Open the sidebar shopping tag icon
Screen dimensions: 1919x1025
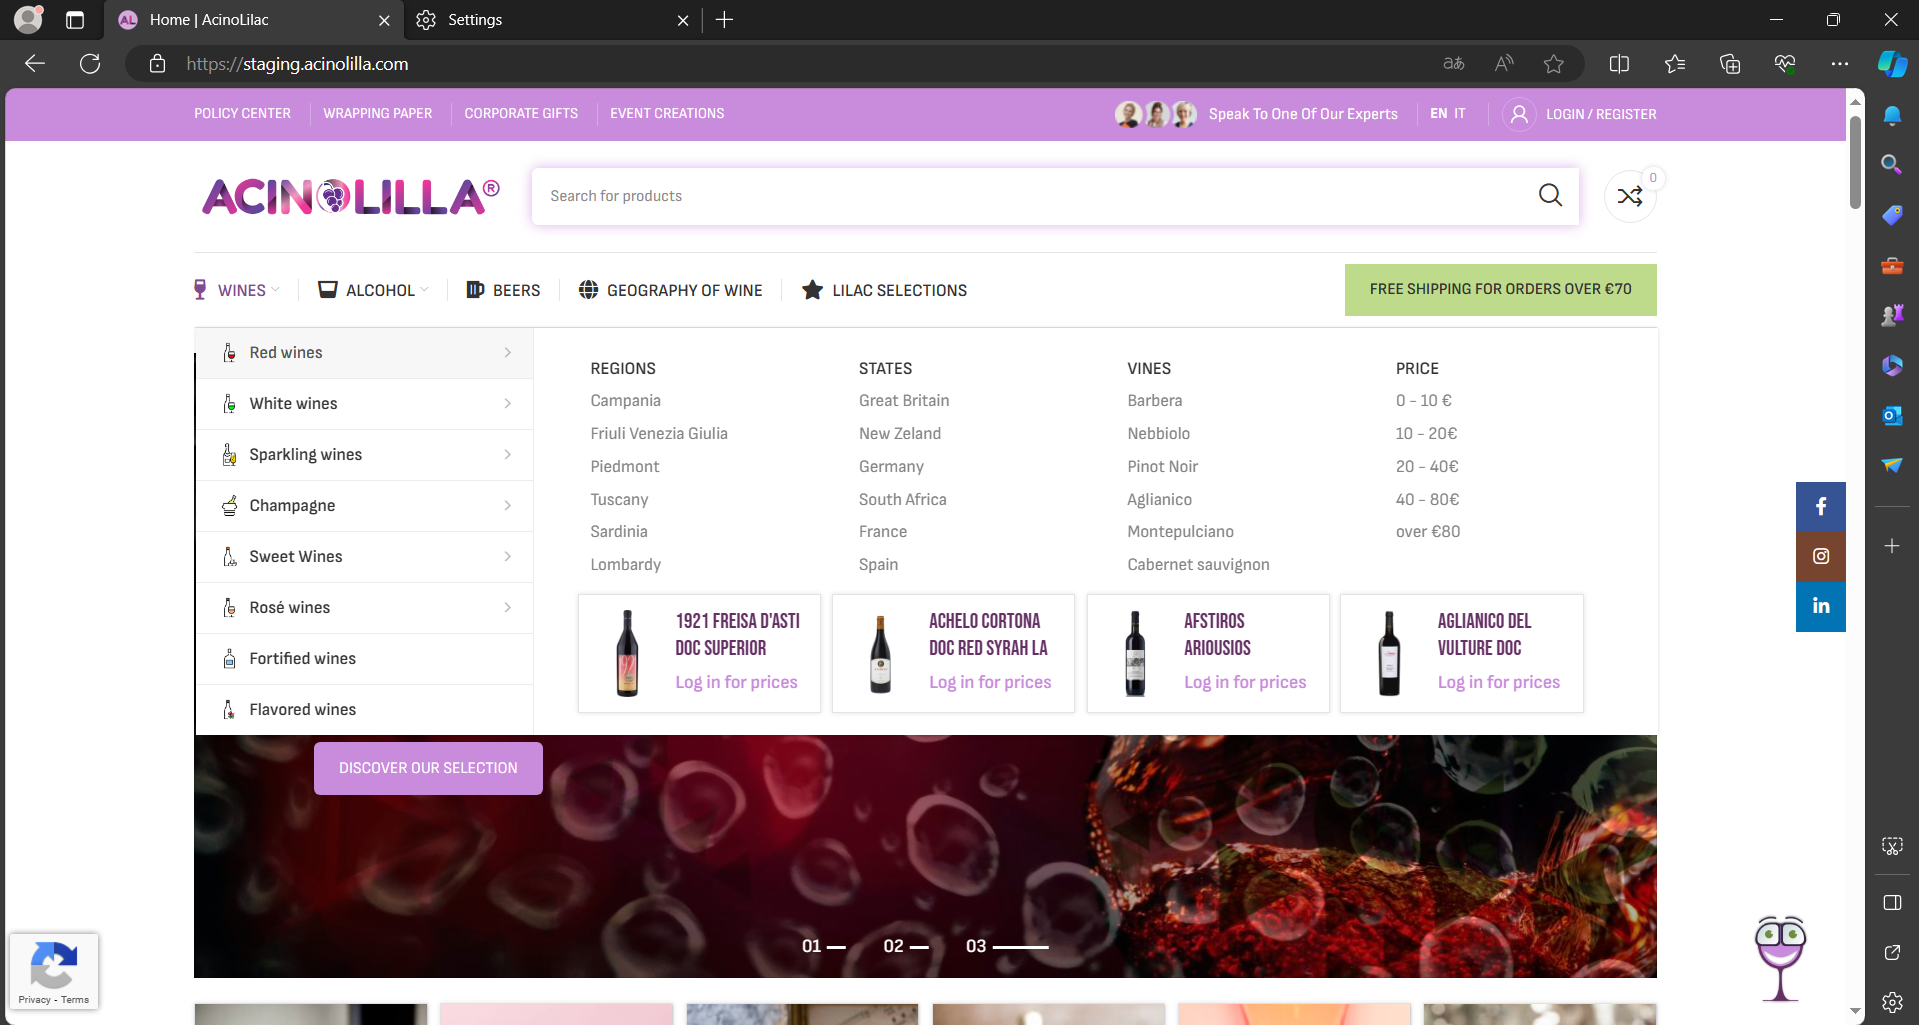click(x=1892, y=215)
